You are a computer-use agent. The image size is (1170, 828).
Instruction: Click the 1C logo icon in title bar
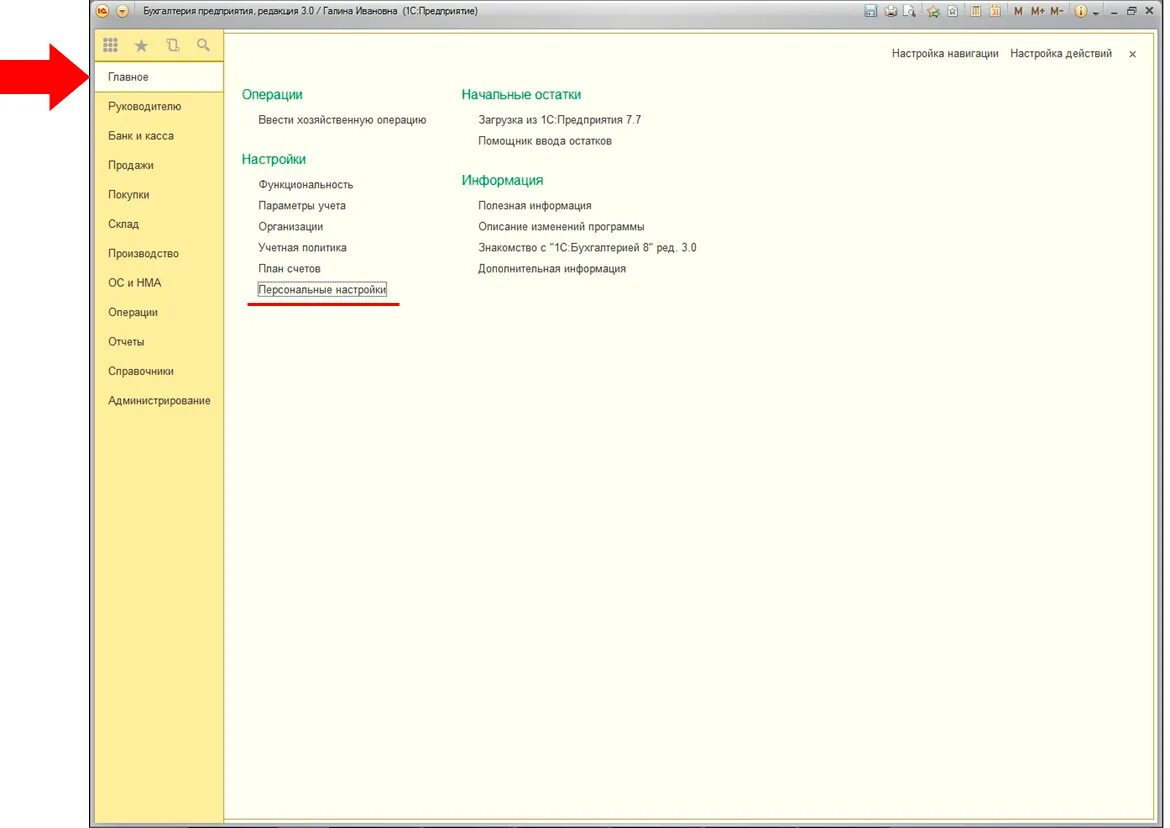[x=103, y=11]
